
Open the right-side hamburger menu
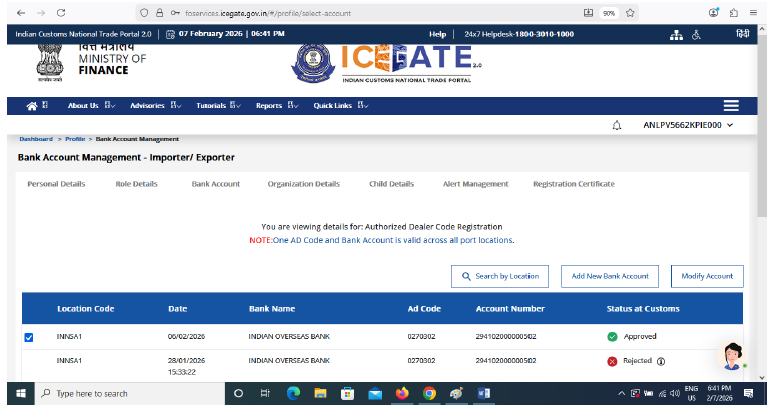[x=731, y=106]
